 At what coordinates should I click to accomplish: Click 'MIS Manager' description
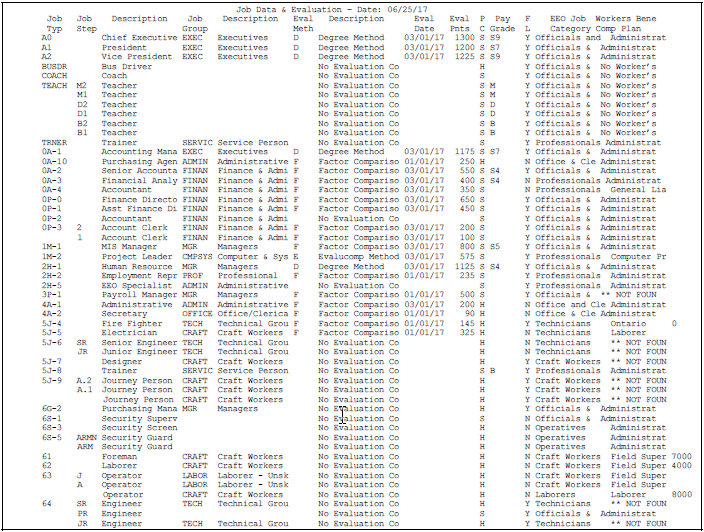pyautogui.click(x=129, y=247)
